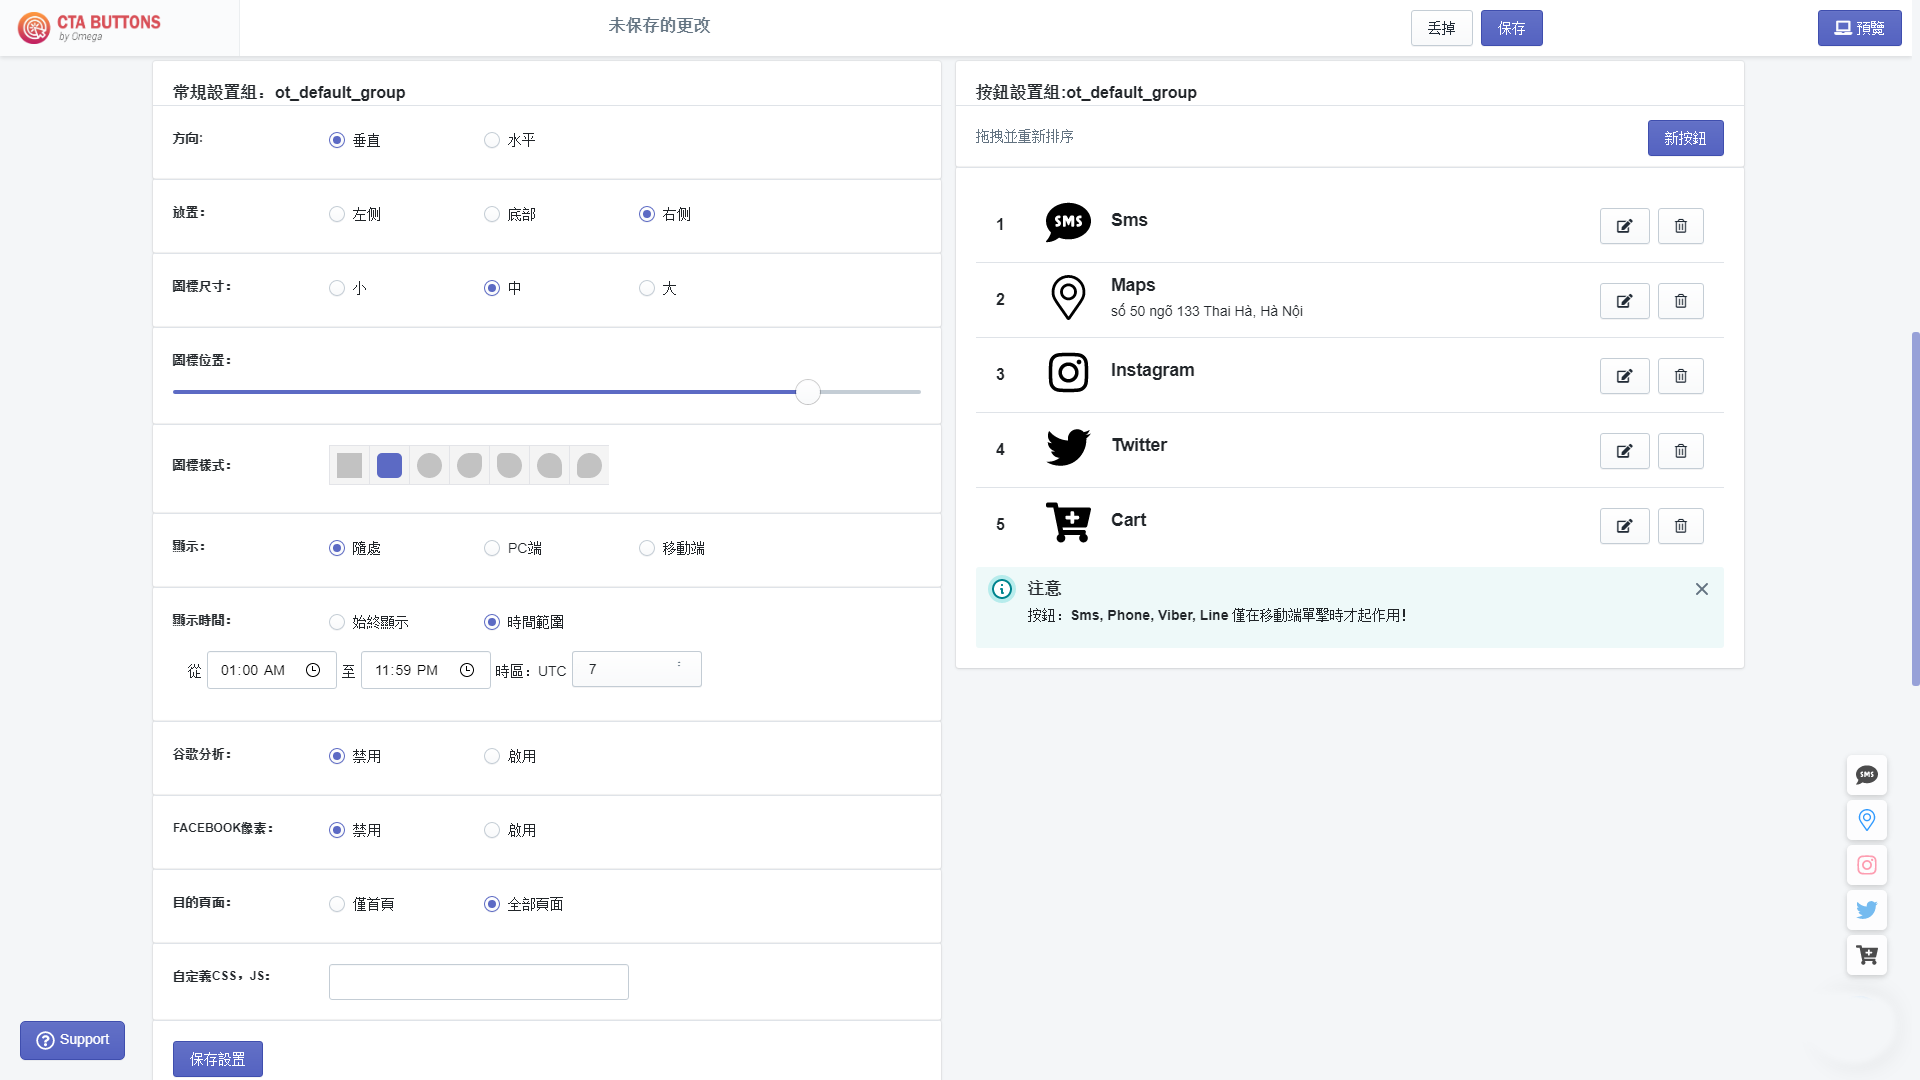
Task: Click the Sms speech bubble icon in the list
Action: click(x=1068, y=222)
